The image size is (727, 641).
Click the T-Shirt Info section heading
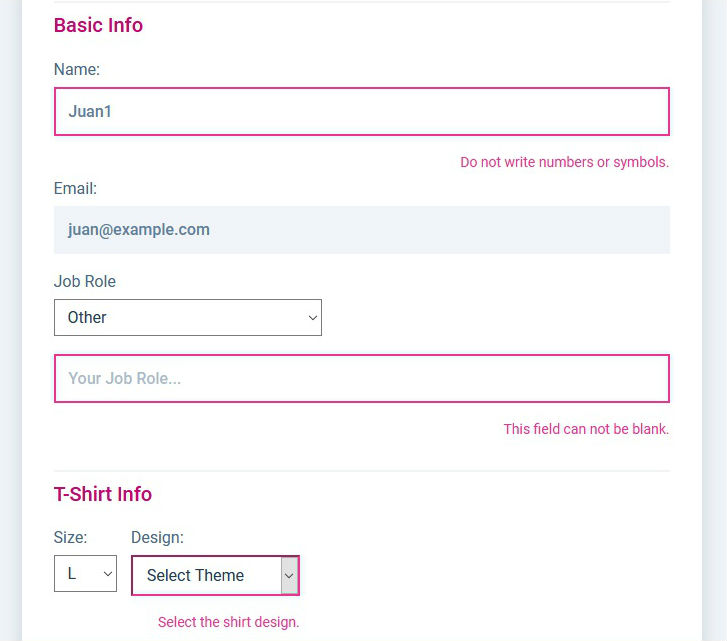click(103, 494)
